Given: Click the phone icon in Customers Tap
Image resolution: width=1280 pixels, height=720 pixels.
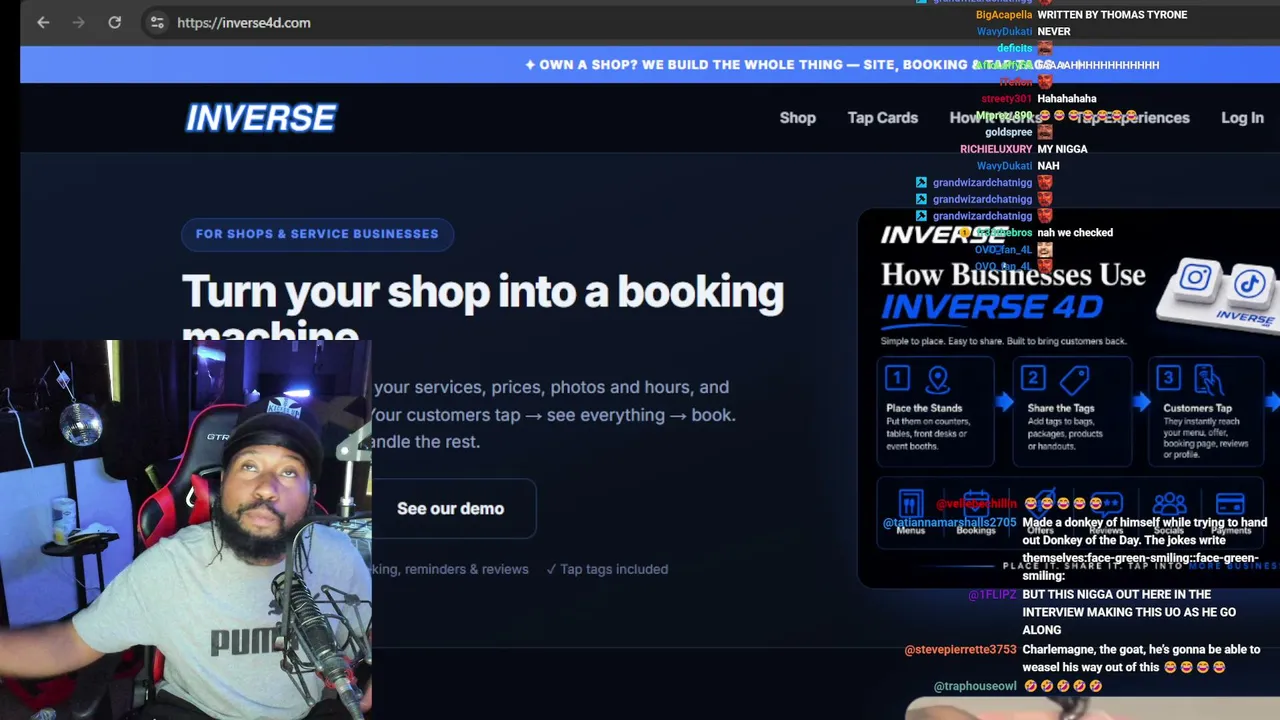Looking at the screenshot, I should (x=1209, y=380).
